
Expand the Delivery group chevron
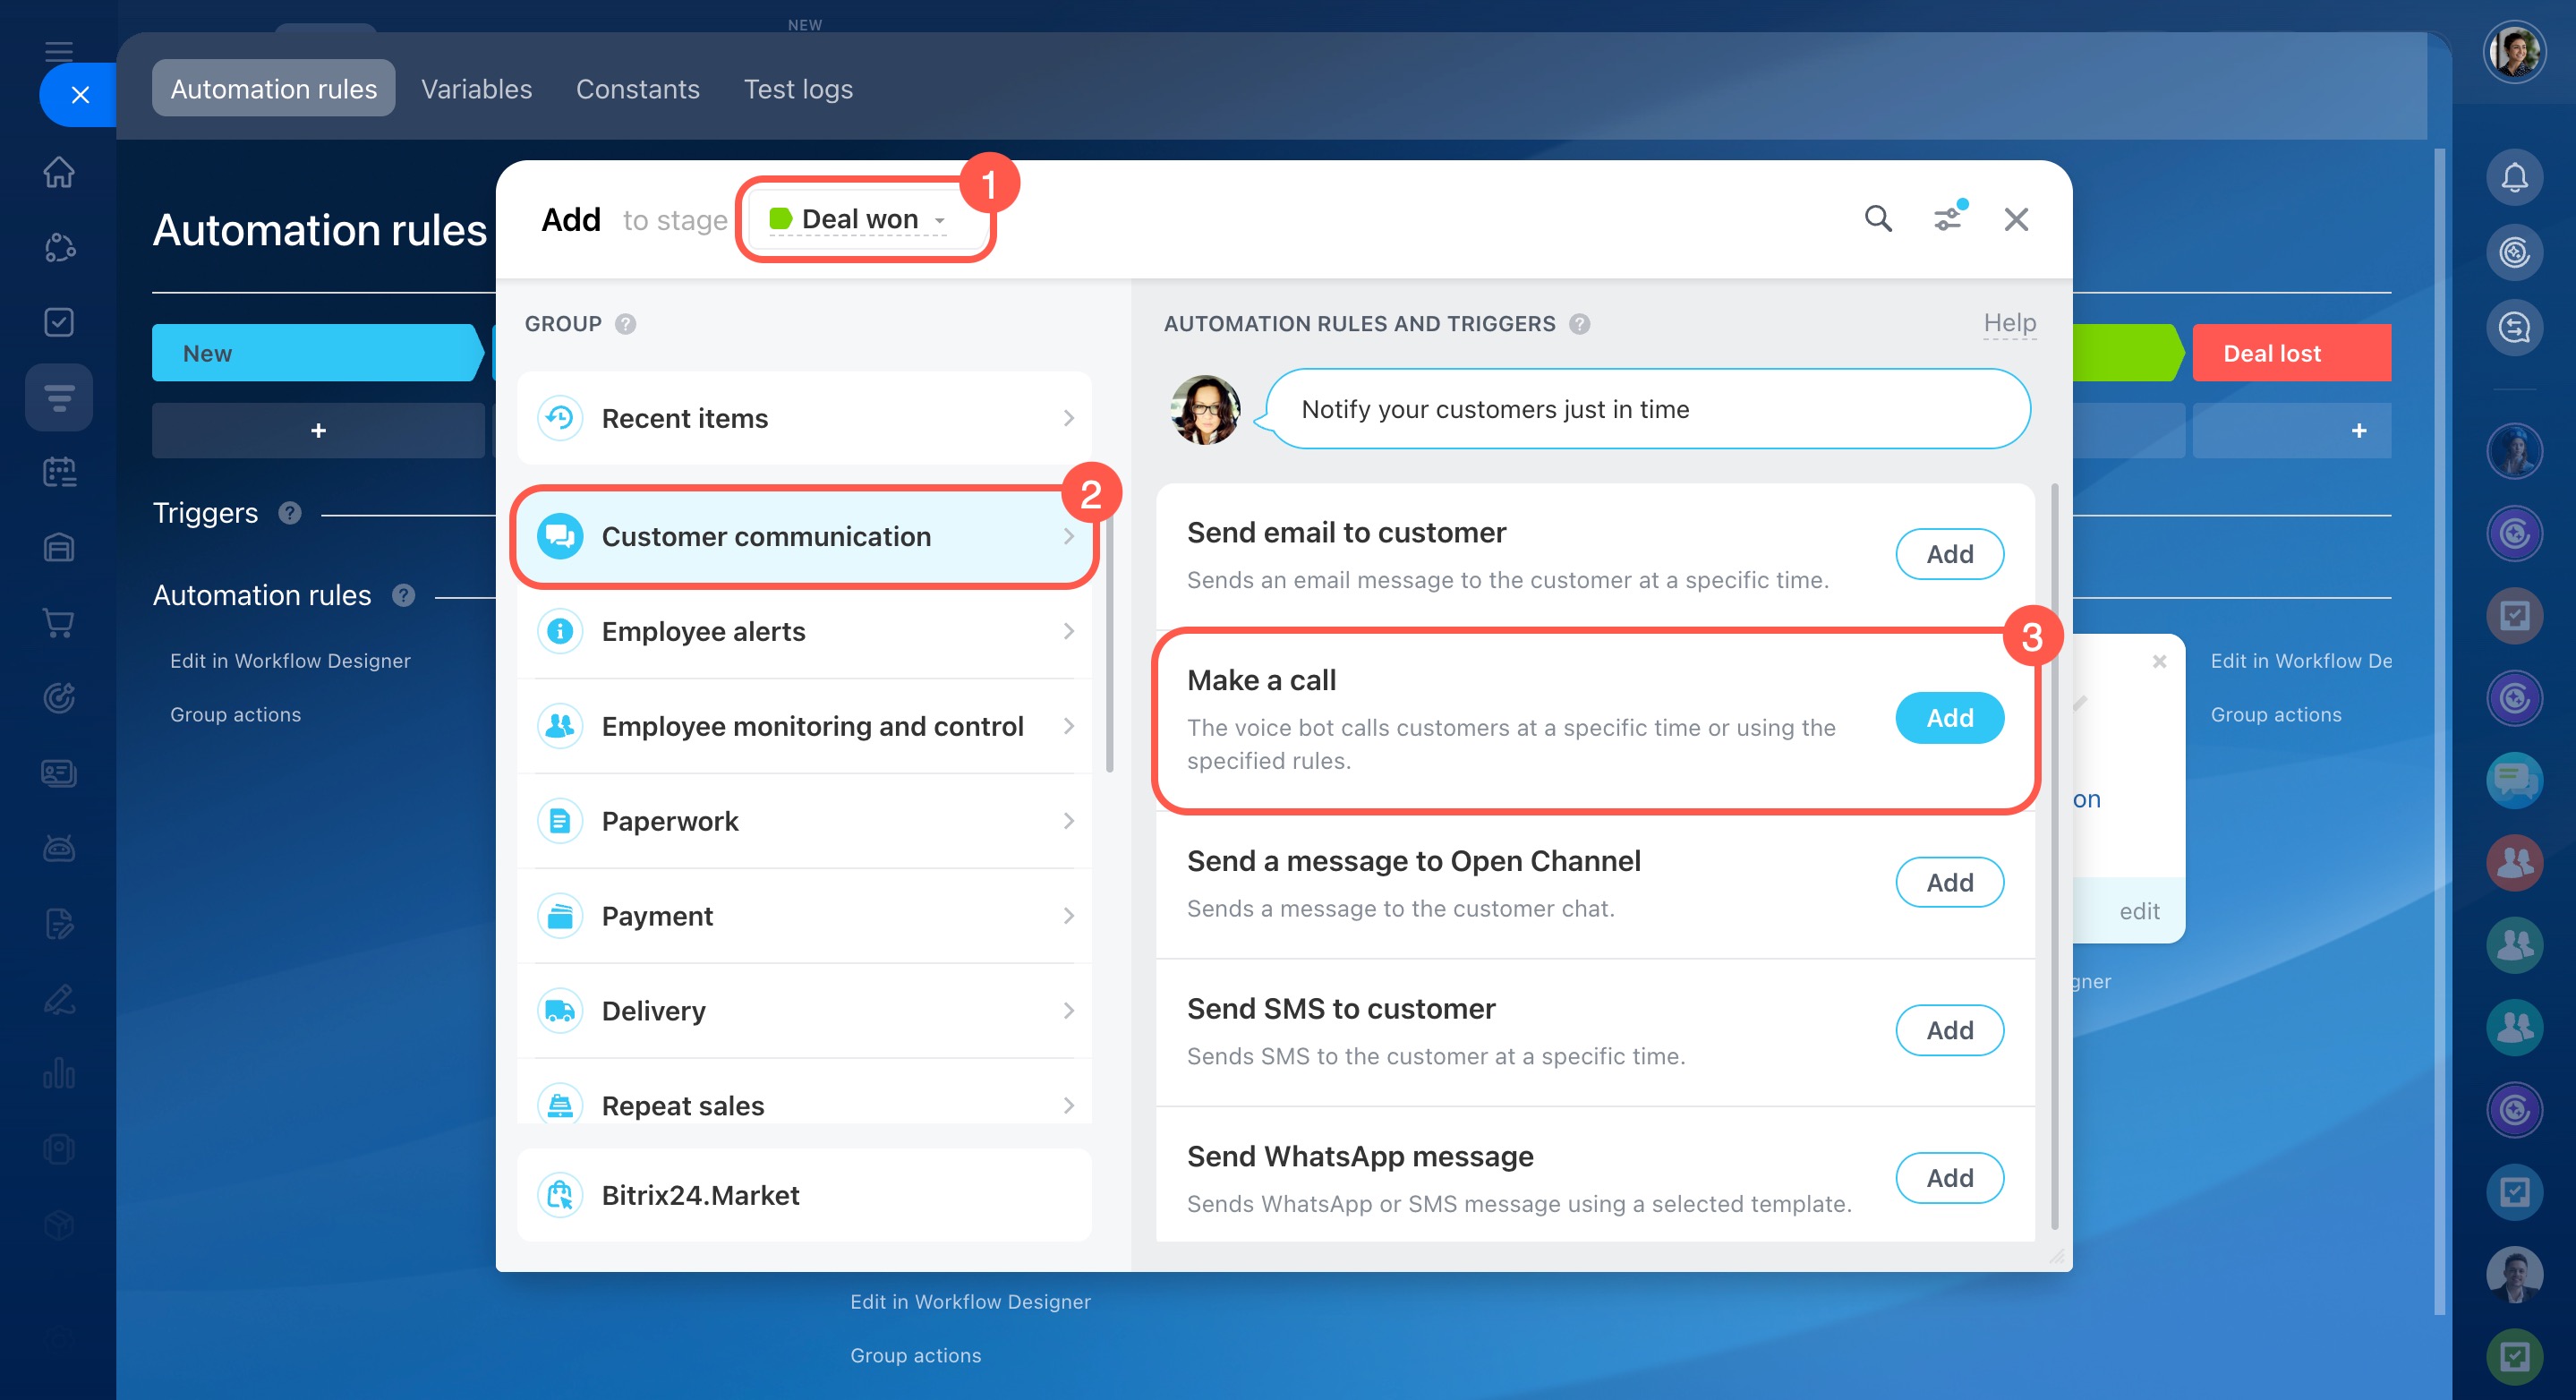(x=1068, y=1011)
